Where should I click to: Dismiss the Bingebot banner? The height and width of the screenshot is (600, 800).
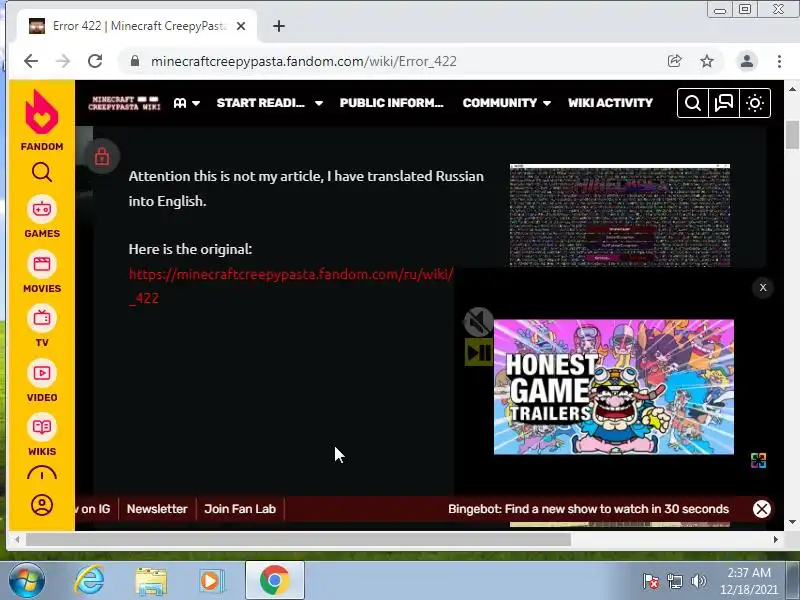[762, 509]
